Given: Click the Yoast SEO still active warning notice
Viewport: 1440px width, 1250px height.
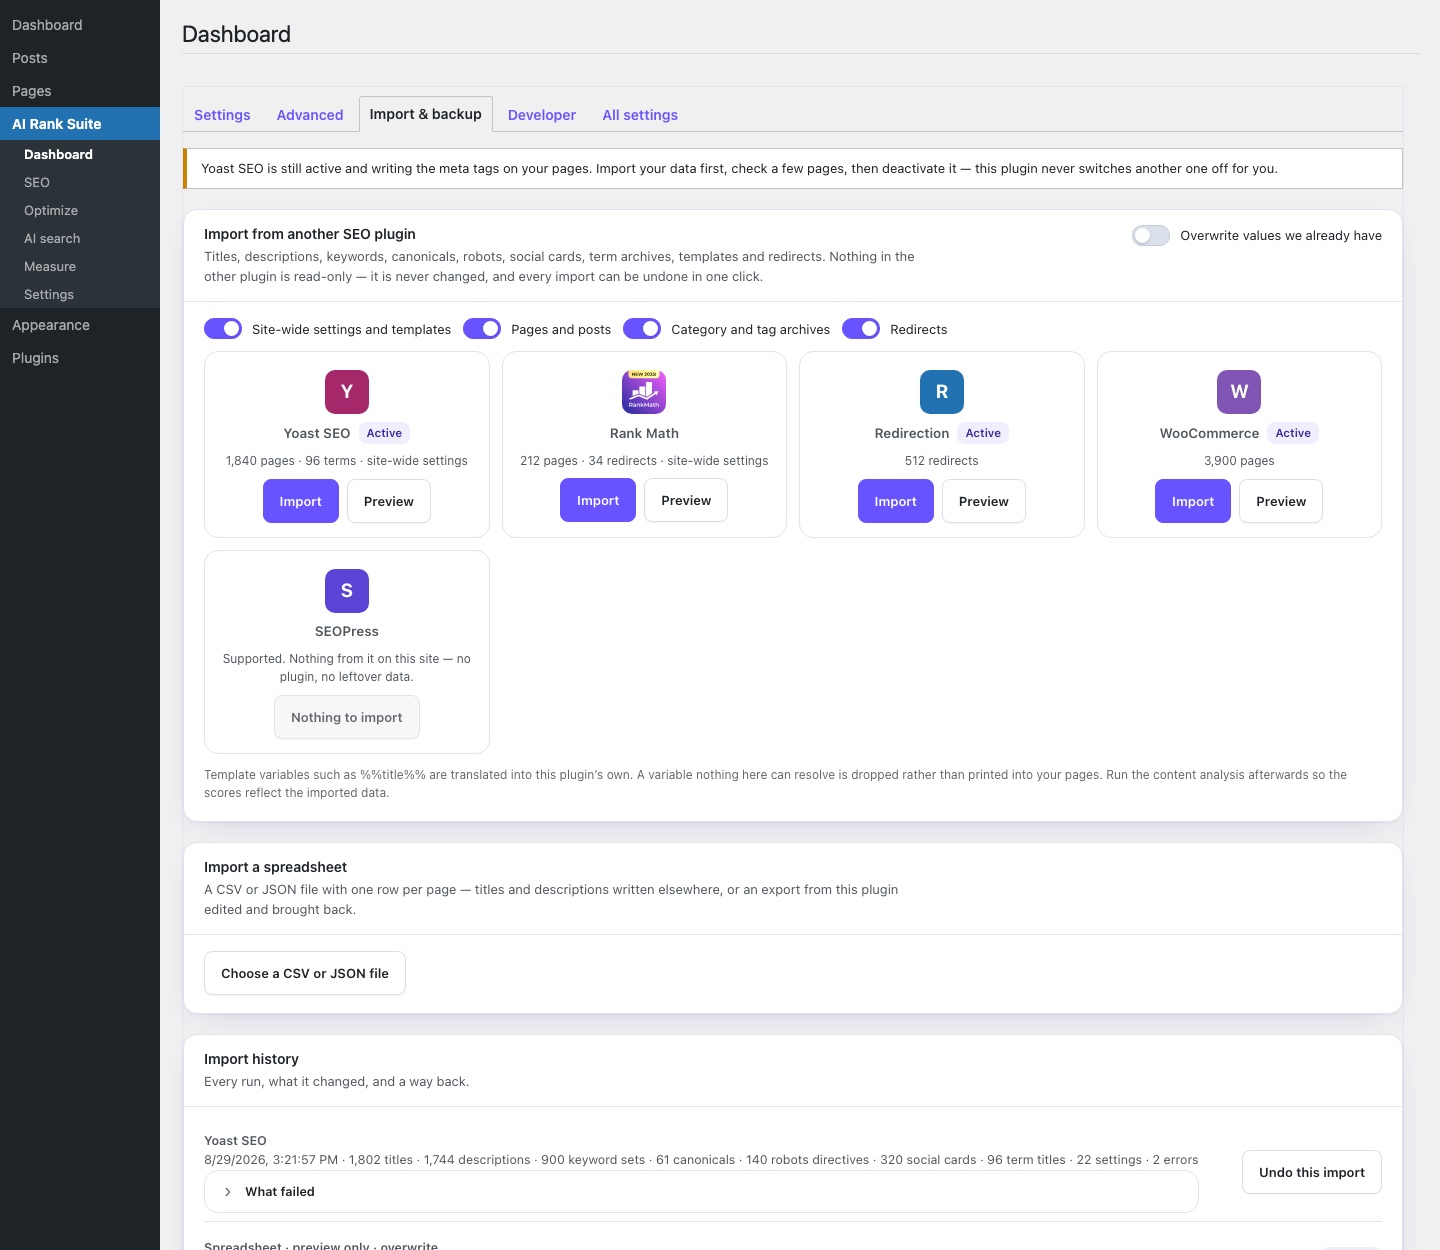Looking at the screenshot, I should click(793, 168).
